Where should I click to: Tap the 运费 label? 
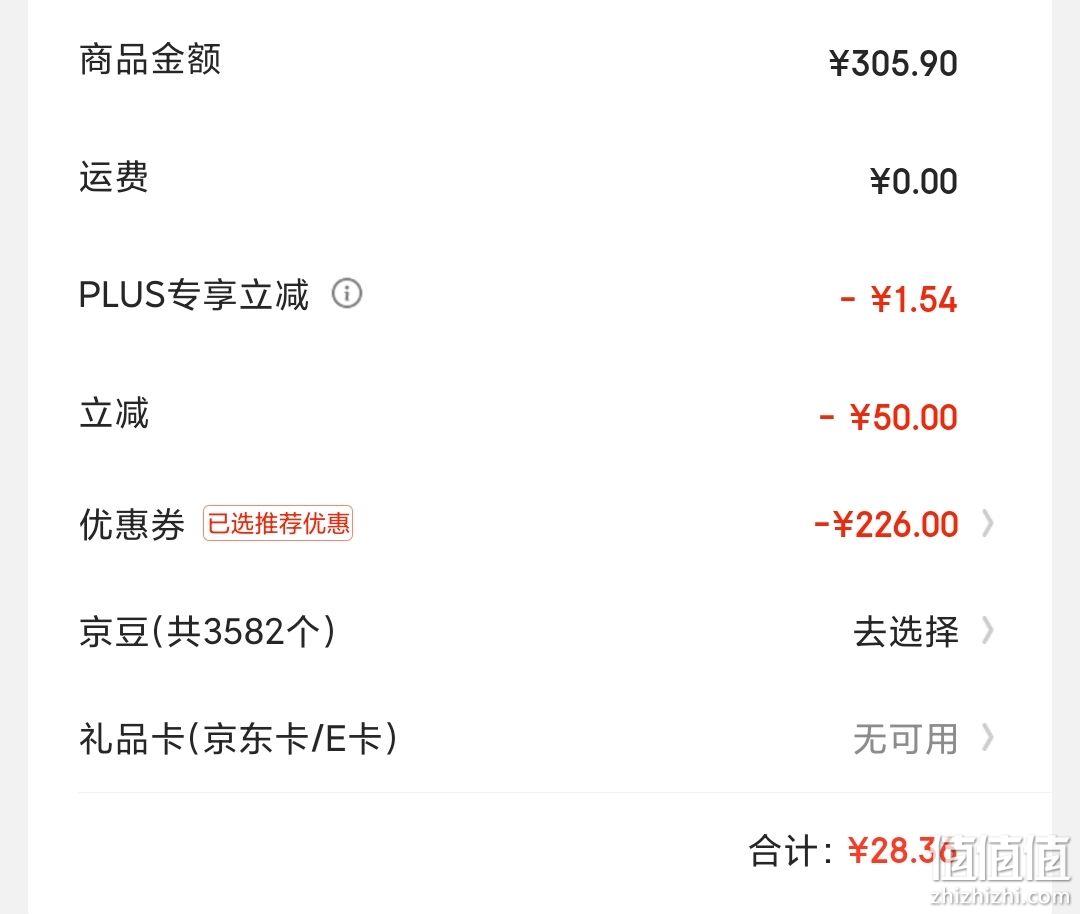click(x=114, y=177)
